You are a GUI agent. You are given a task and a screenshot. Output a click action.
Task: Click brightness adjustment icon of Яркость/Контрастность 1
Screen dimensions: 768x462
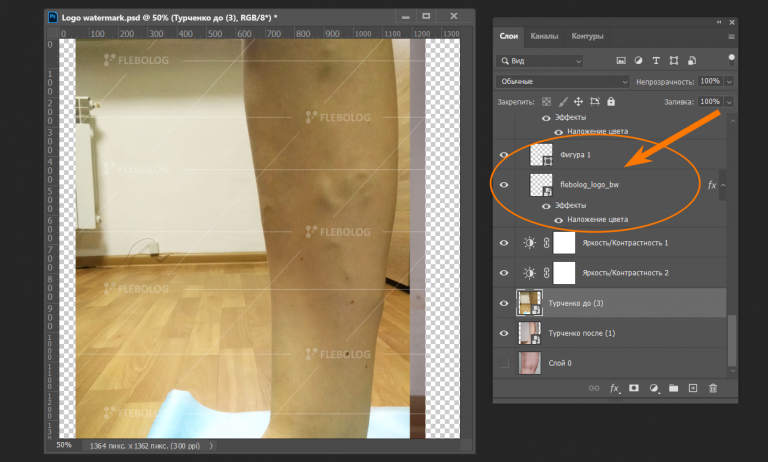(x=529, y=243)
